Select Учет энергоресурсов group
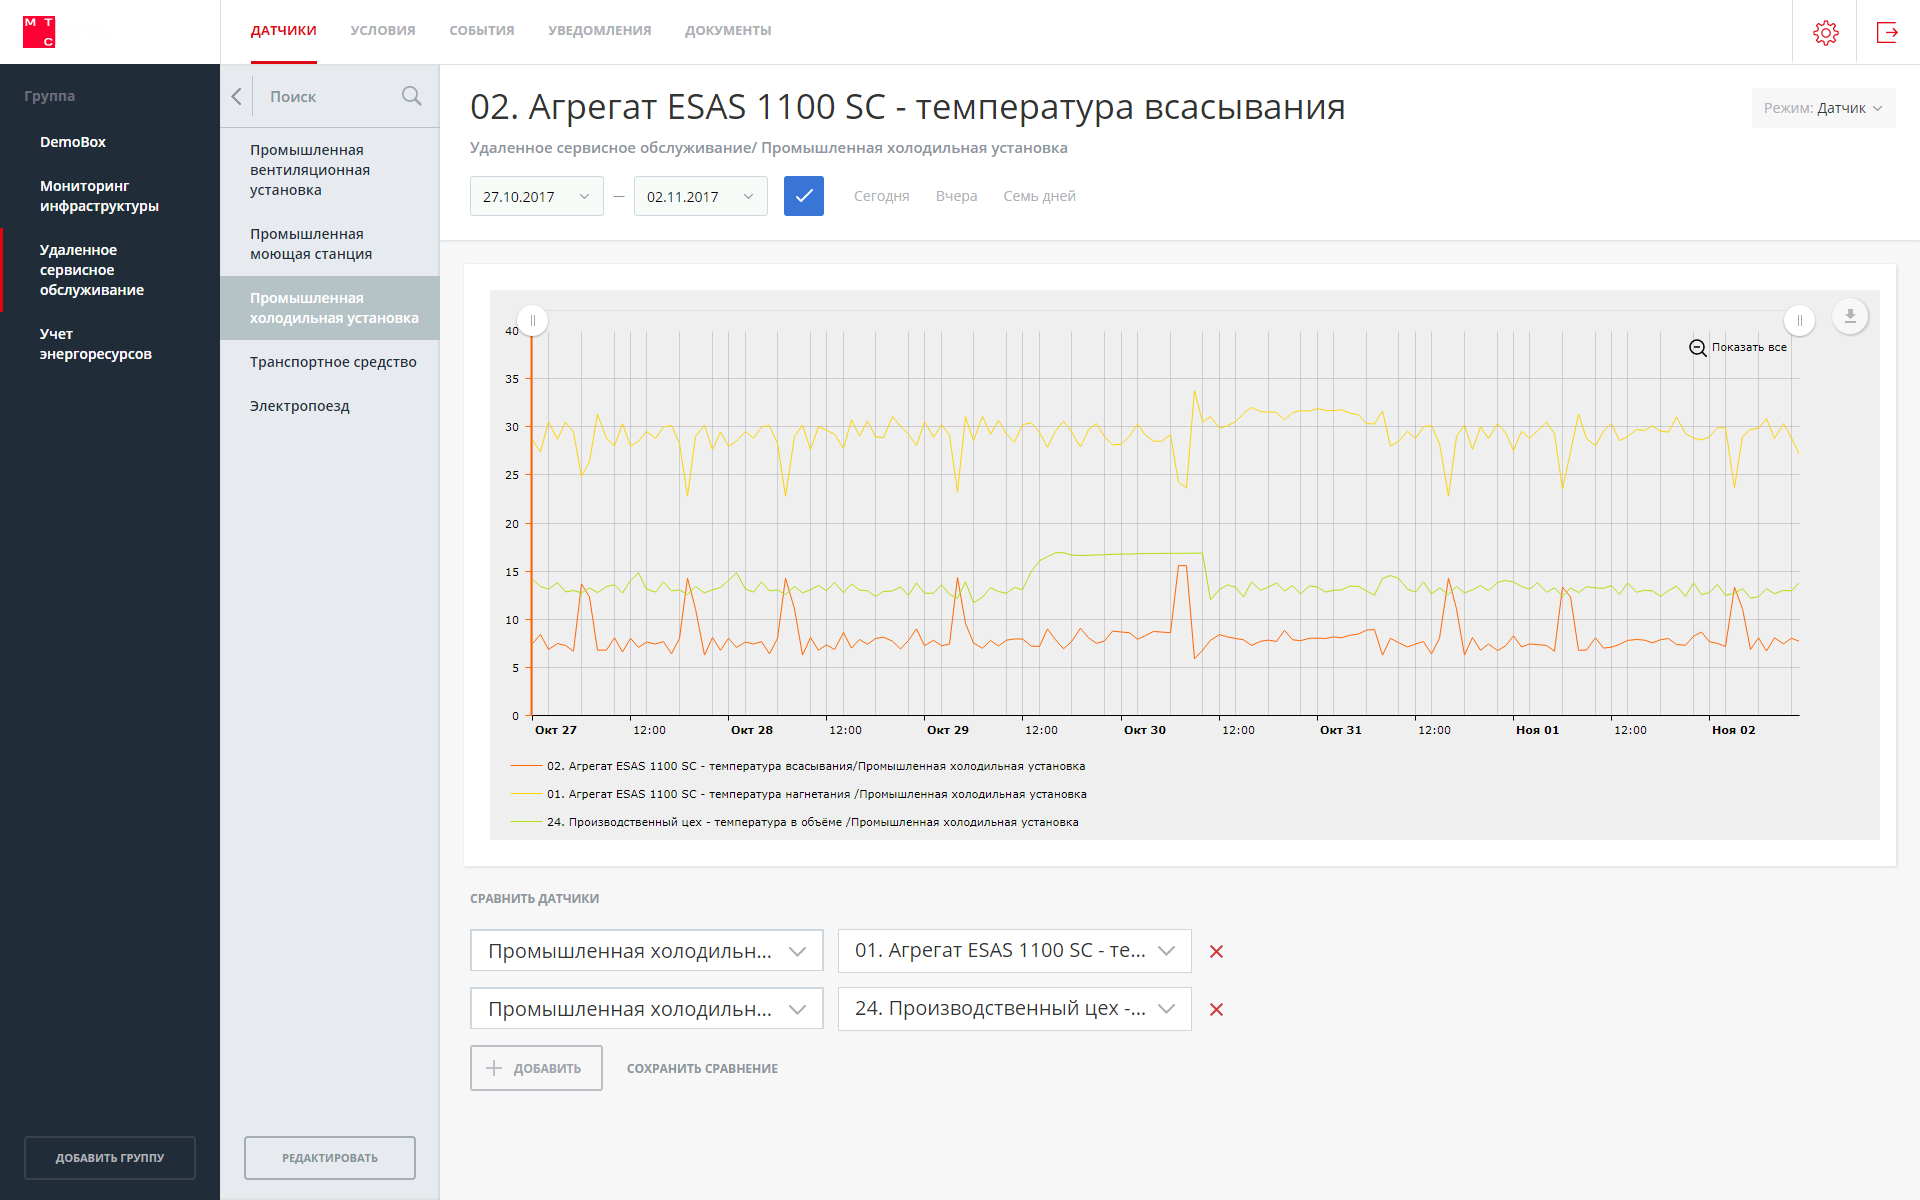1920x1200 pixels. (x=96, y=344)
